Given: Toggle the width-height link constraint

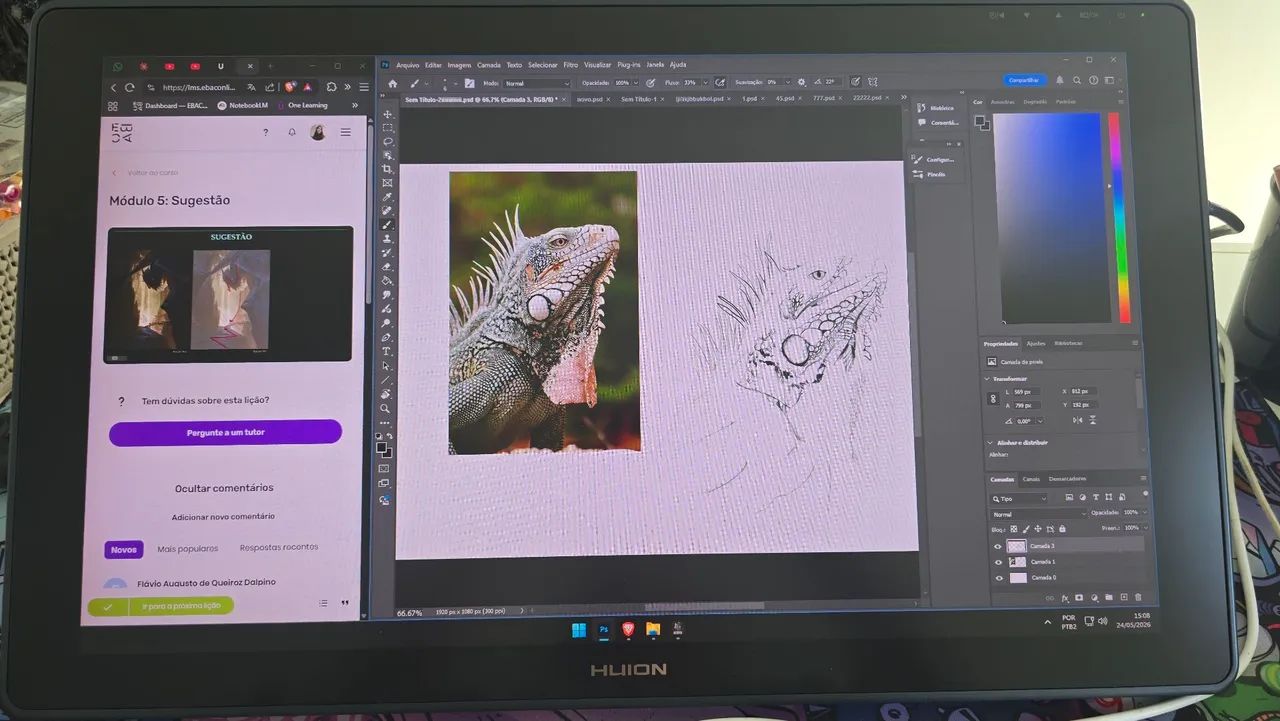Looking at the screenshot, I should pyautogui.click(x=992, y=398).
